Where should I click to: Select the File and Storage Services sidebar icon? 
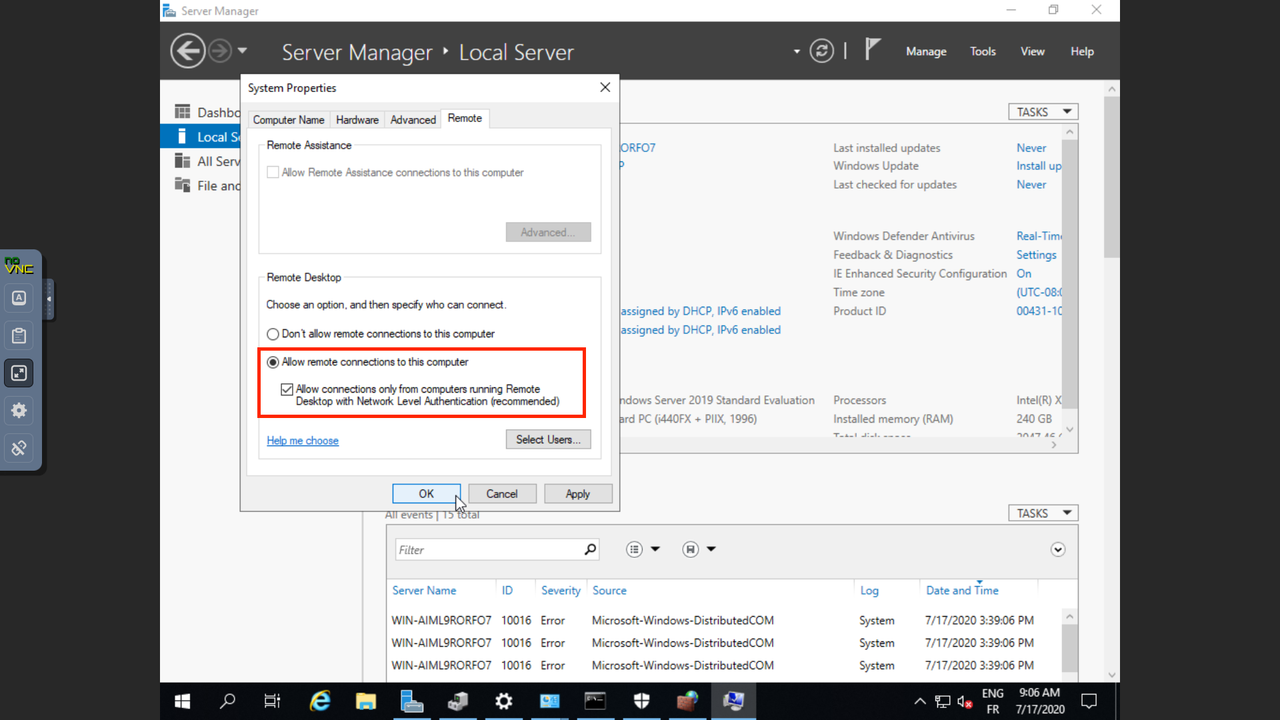[182, 185]
